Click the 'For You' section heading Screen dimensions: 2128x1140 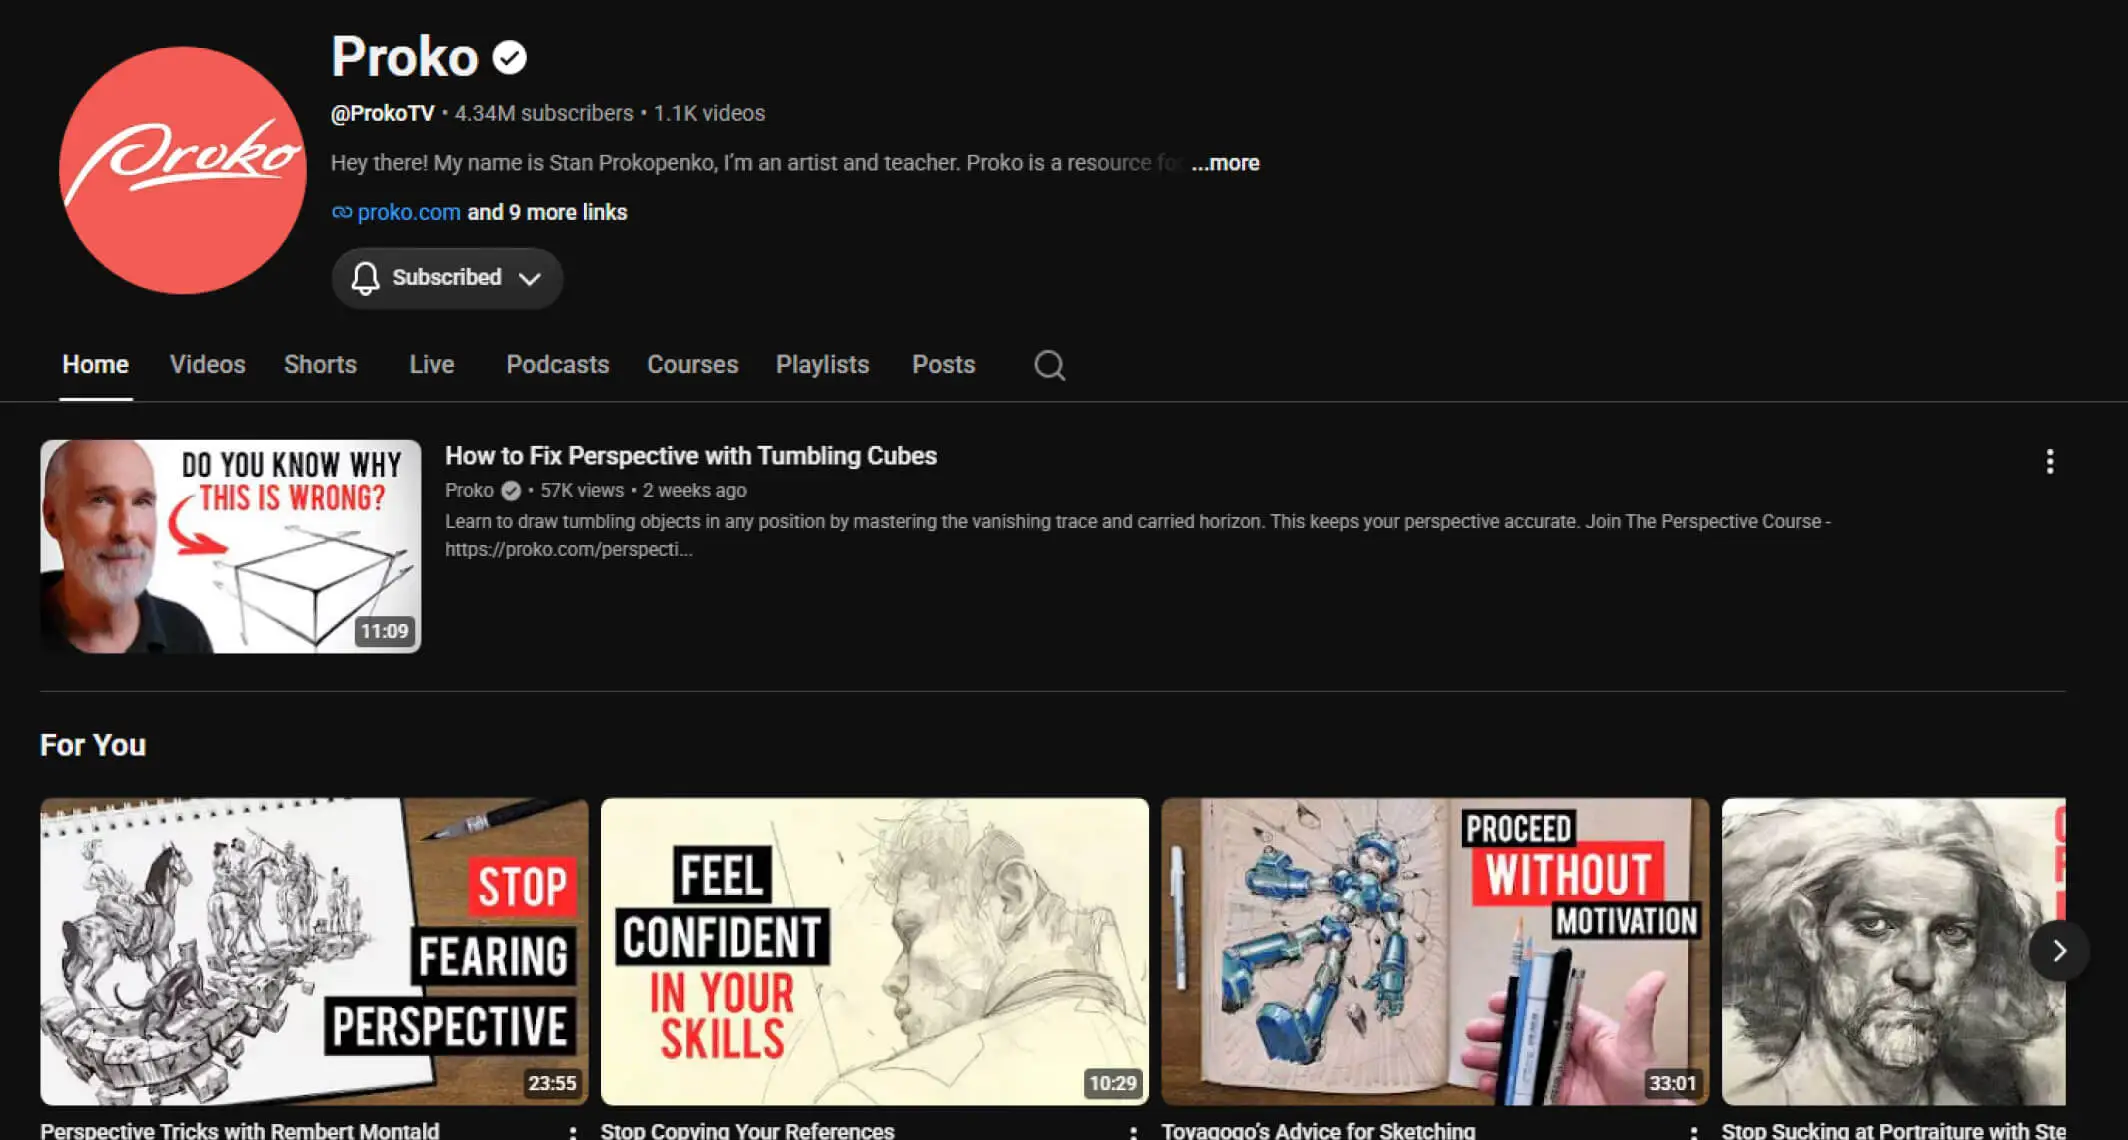(93, 745)
